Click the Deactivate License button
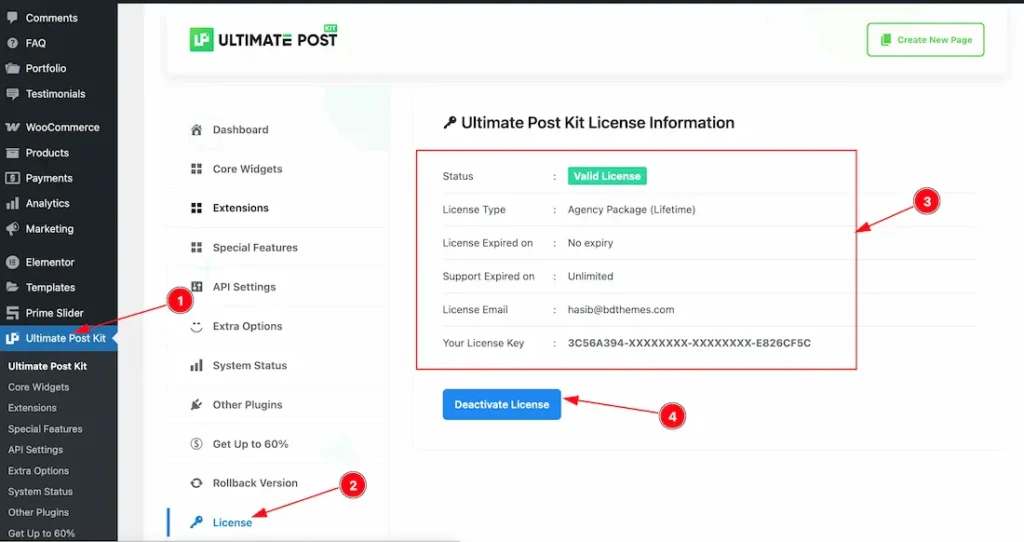The image size is (1024, 542). tap(501, 404)
